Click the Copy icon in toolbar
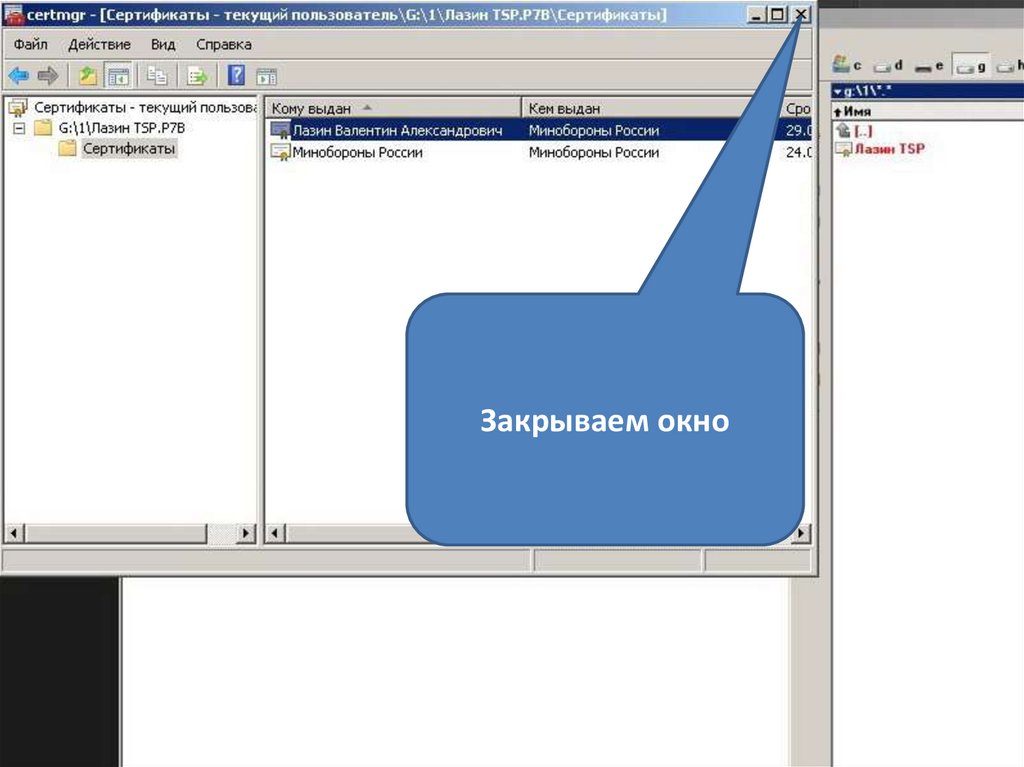Image resolution: width=1024 pixels, height=767 pixels. click(157, 76)
